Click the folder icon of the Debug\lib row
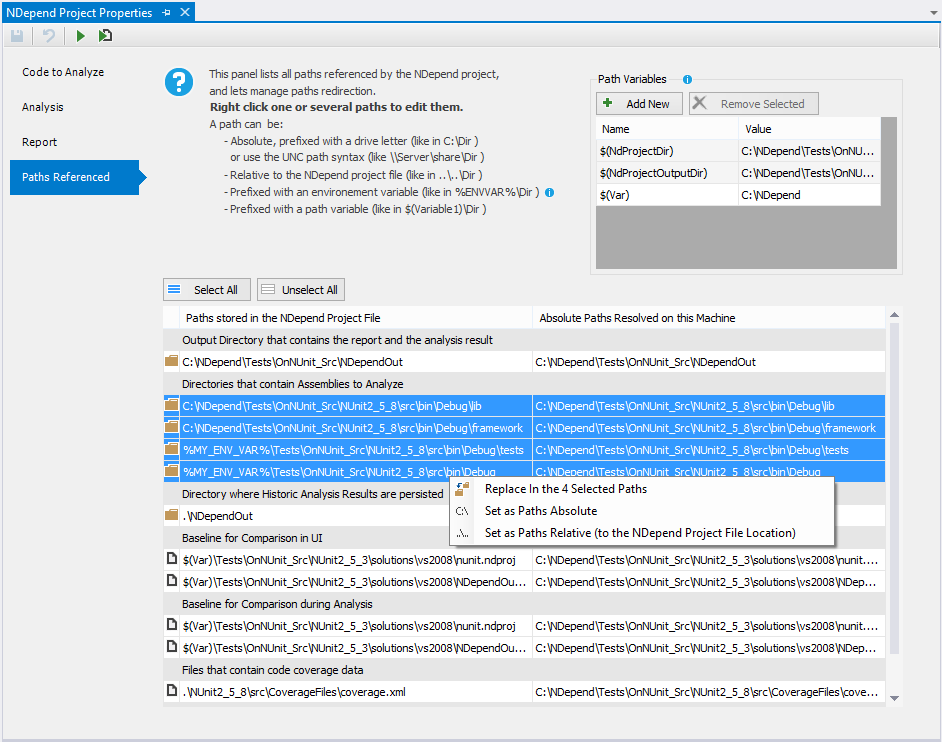Image resolution: width=942 pixels, height=742 pixels. (x=172, y=406)
